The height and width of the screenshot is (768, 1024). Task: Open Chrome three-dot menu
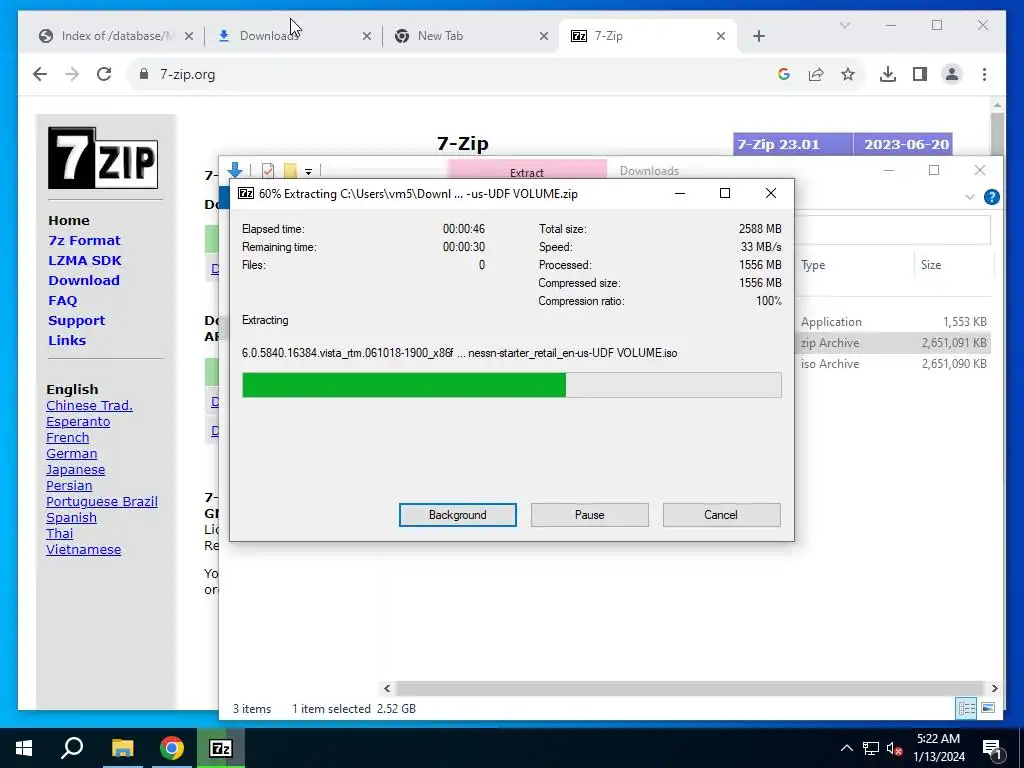(x=984, y=74)
